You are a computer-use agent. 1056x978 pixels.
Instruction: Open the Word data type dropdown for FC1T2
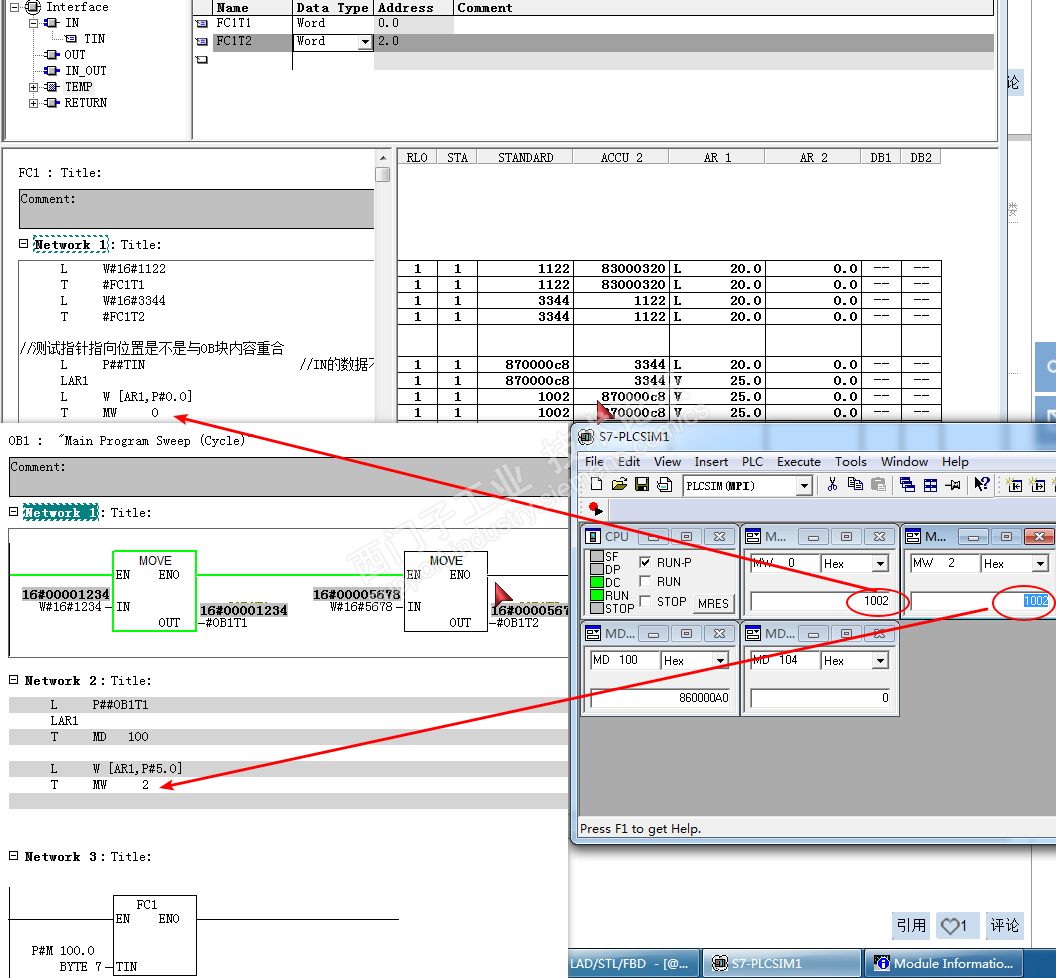pyautogui.click(x=365, y=42)
